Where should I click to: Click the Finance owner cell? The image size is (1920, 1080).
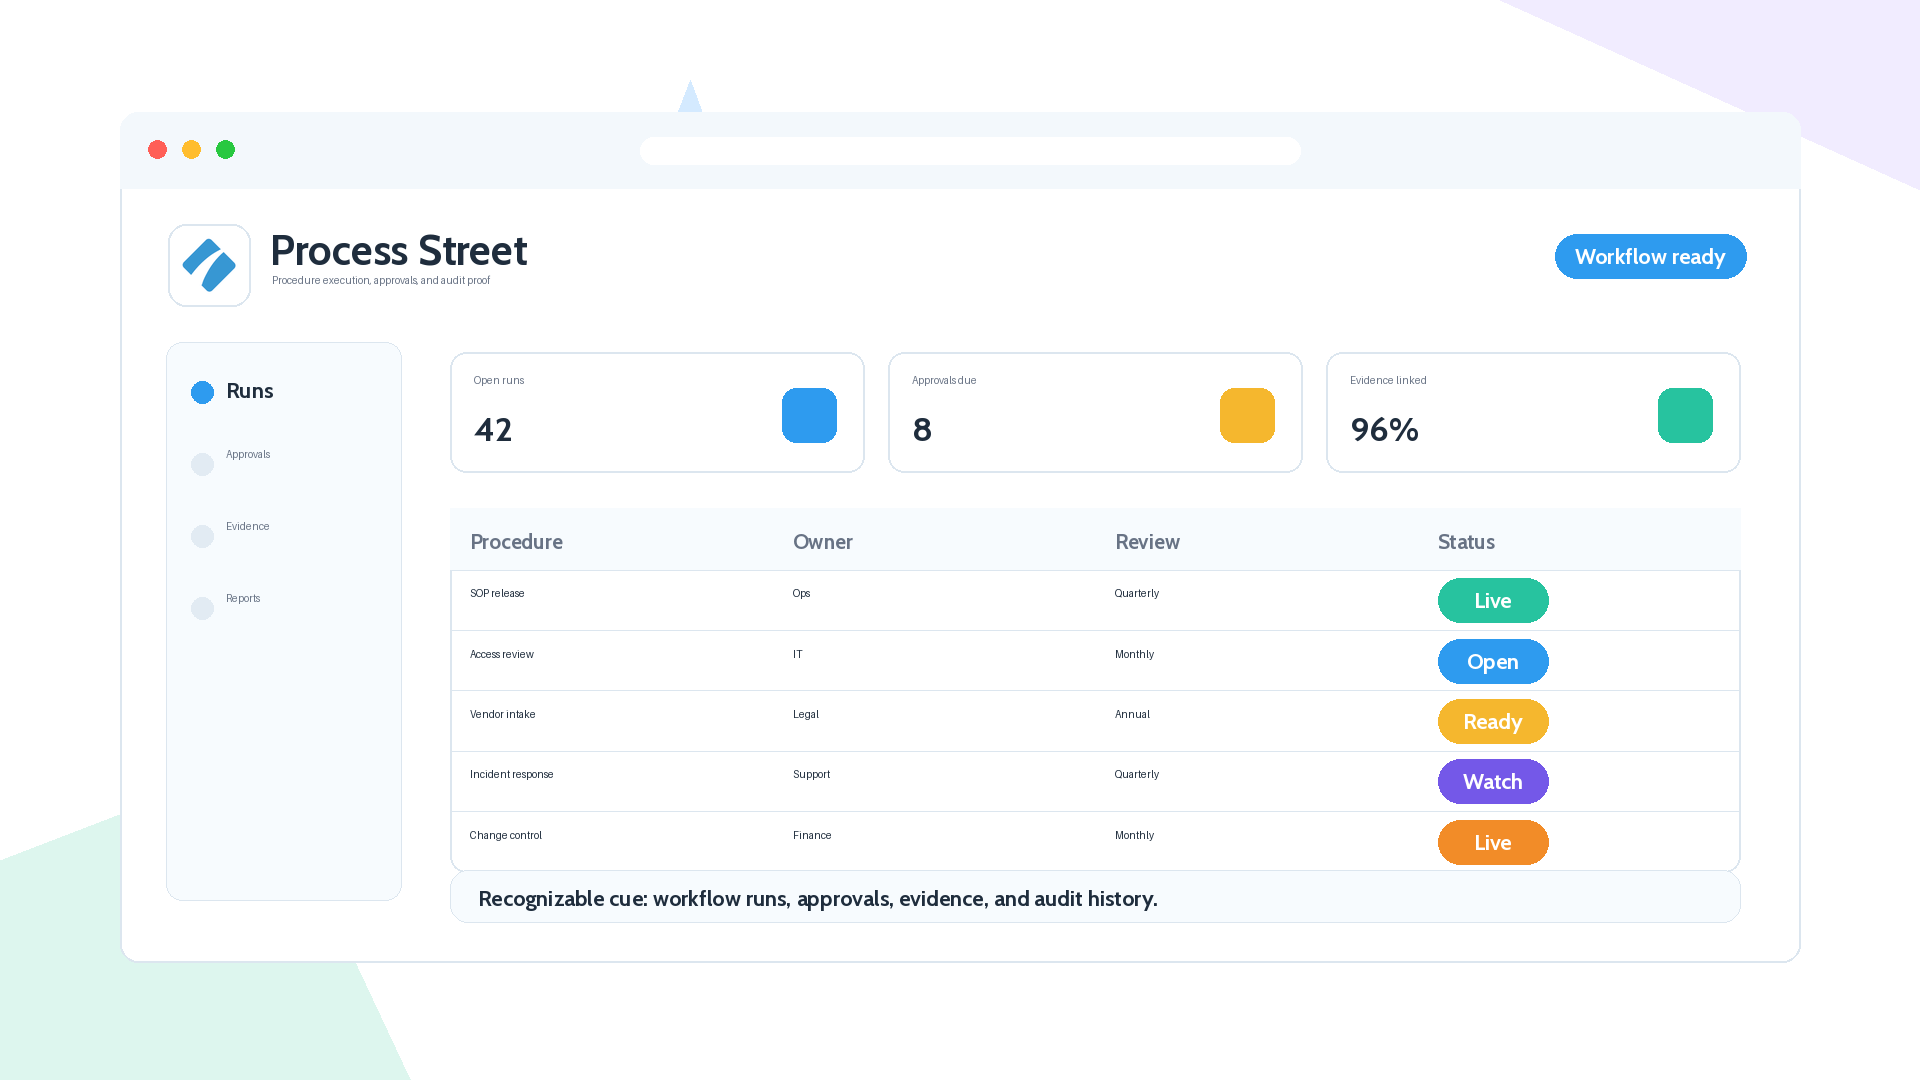point(812,835)
